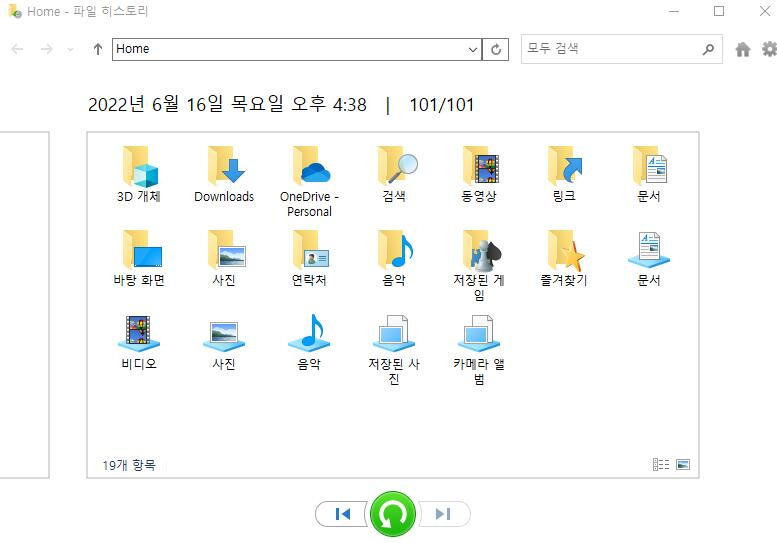Select the 비디오 library

click(x=139, y=342)
